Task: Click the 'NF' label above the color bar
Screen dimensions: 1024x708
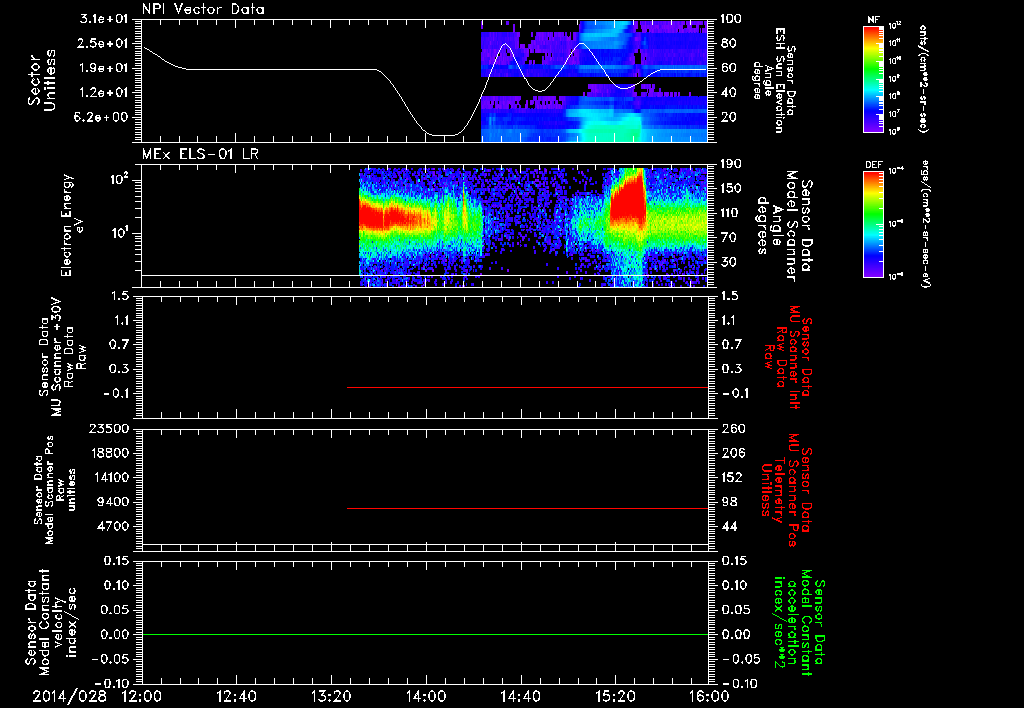Action: (873, 20)
